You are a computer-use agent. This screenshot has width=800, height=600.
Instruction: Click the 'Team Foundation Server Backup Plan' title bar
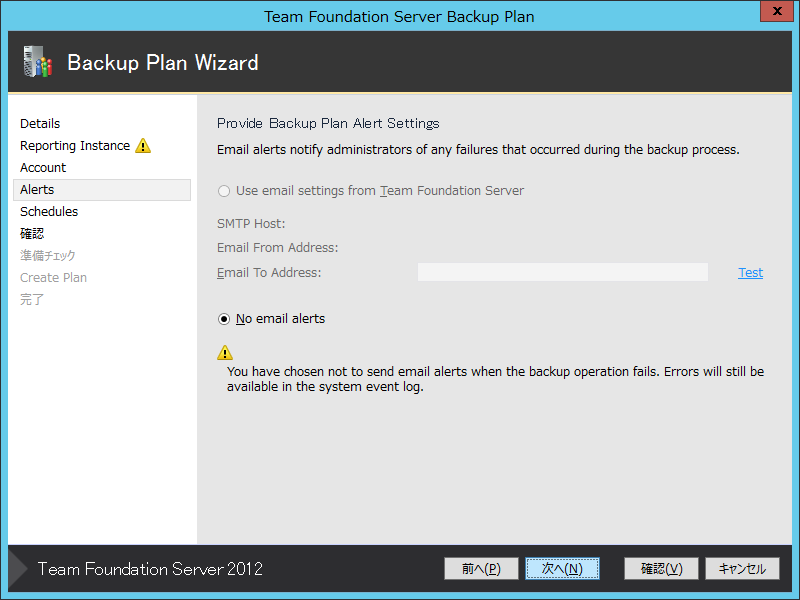pyautogui.click(x=399, y=16)
